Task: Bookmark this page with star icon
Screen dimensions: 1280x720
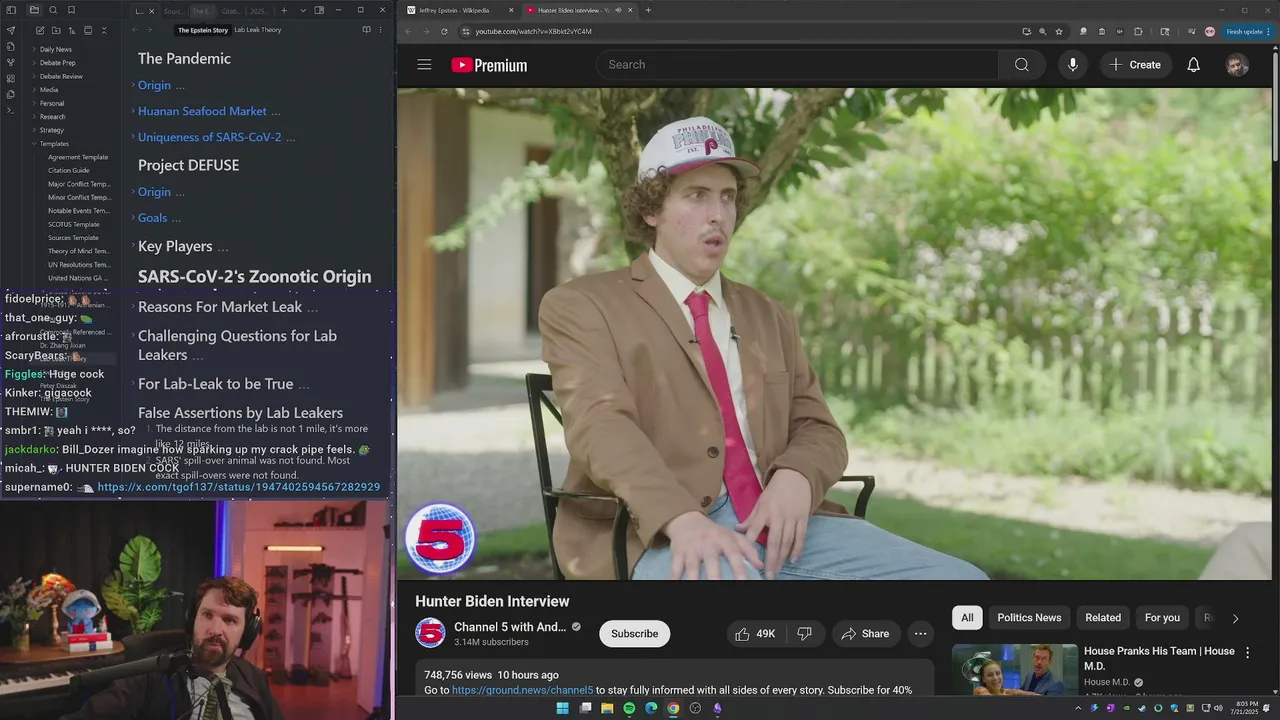Action: coord(1059,31)
